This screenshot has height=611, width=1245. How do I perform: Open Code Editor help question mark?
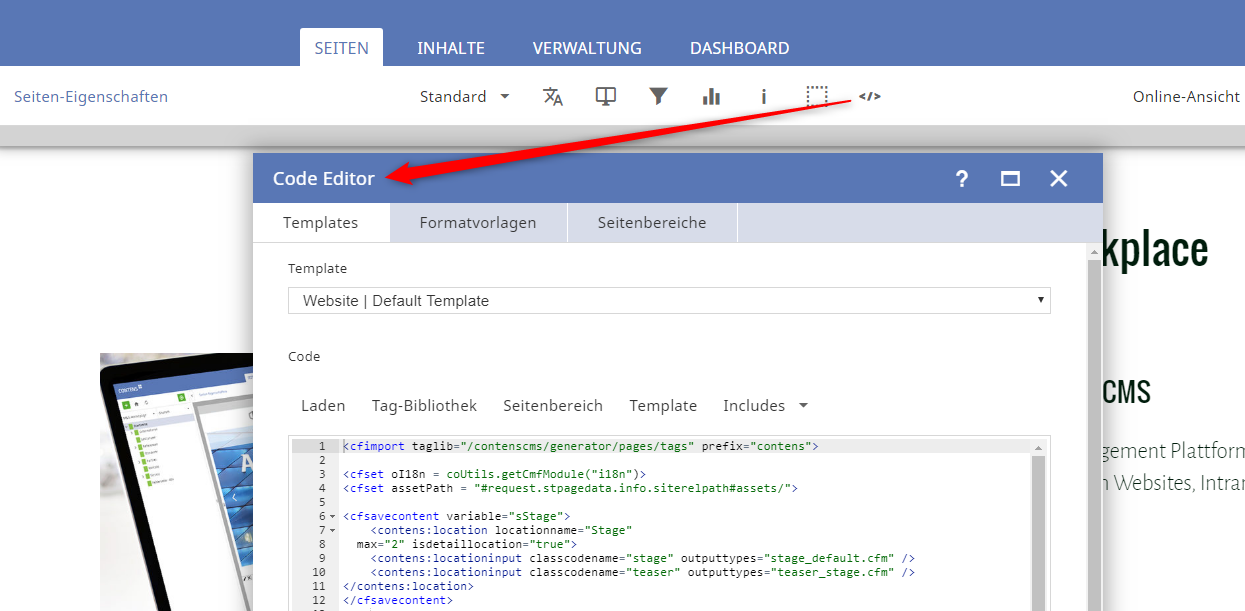tap(962, 179)
